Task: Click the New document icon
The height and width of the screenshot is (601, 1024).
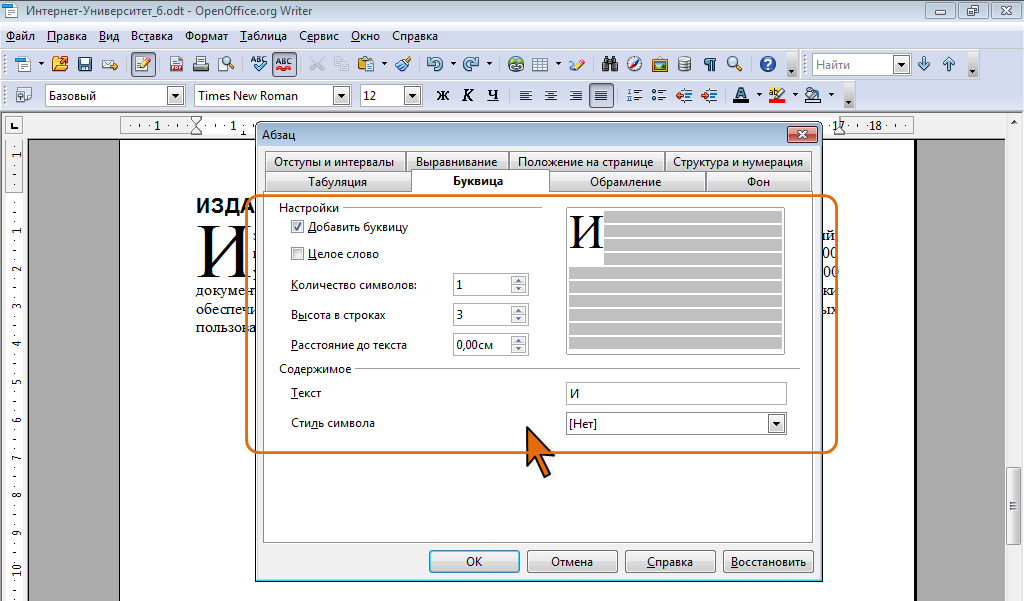Action: tap(23, 64)
